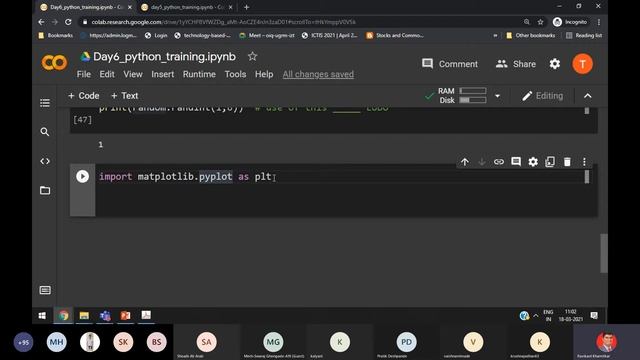Image resolution: width=640 pixels, height=360 pixels.
Task: Open cell editor settings gear
Action: tap(533, 162)
